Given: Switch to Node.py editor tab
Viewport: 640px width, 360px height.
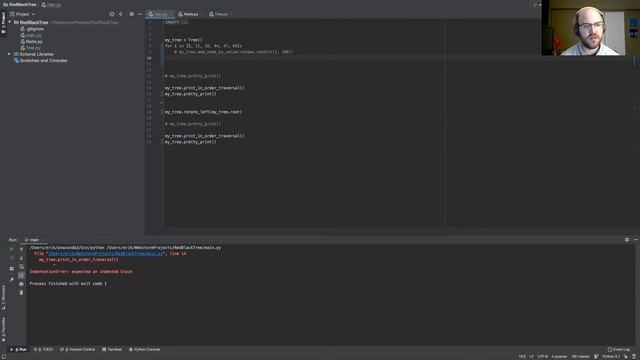Looking at the screenshot, I should click(189, 14).
